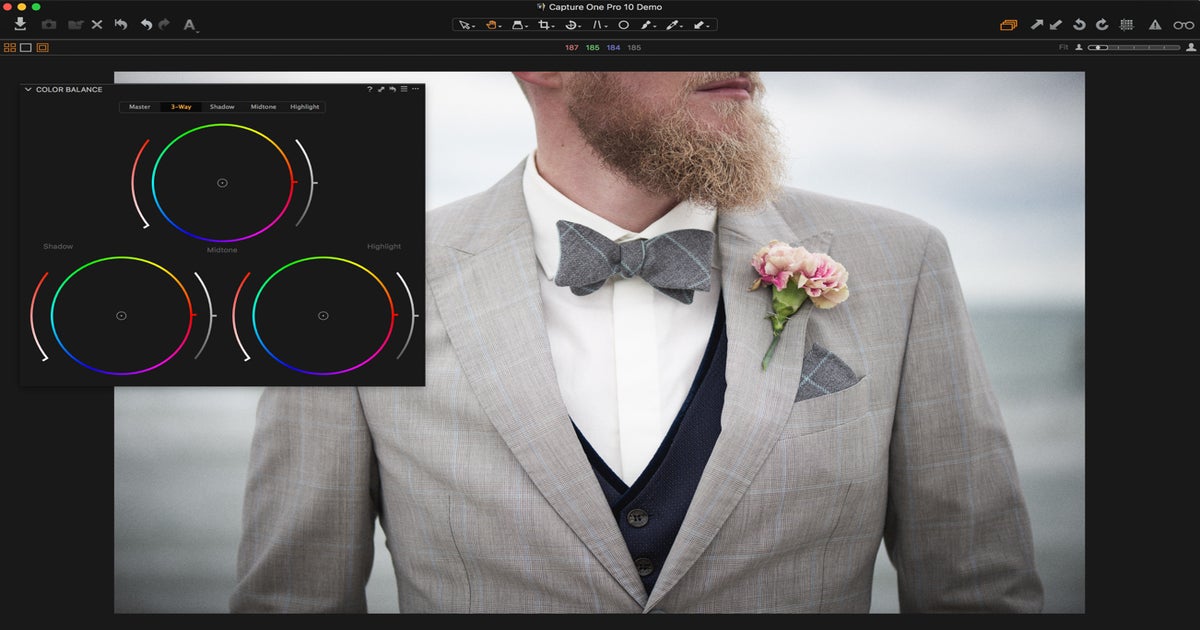Image resolution: width=1200 pixels, height=630 pixels.
Task: Select the Pick White Balance eyedropper
Action: pyautogui.click(x=671, y=24)
